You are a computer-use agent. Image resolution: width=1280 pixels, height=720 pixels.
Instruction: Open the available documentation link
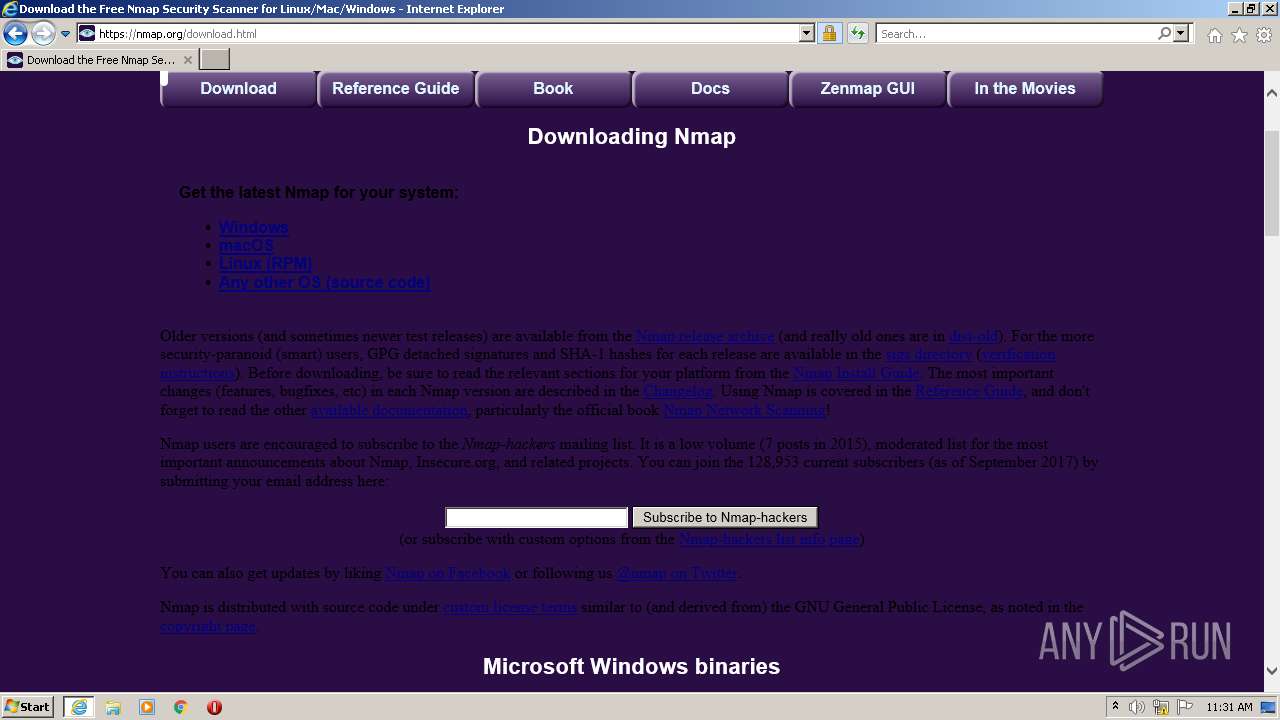(x=389, y=410)
